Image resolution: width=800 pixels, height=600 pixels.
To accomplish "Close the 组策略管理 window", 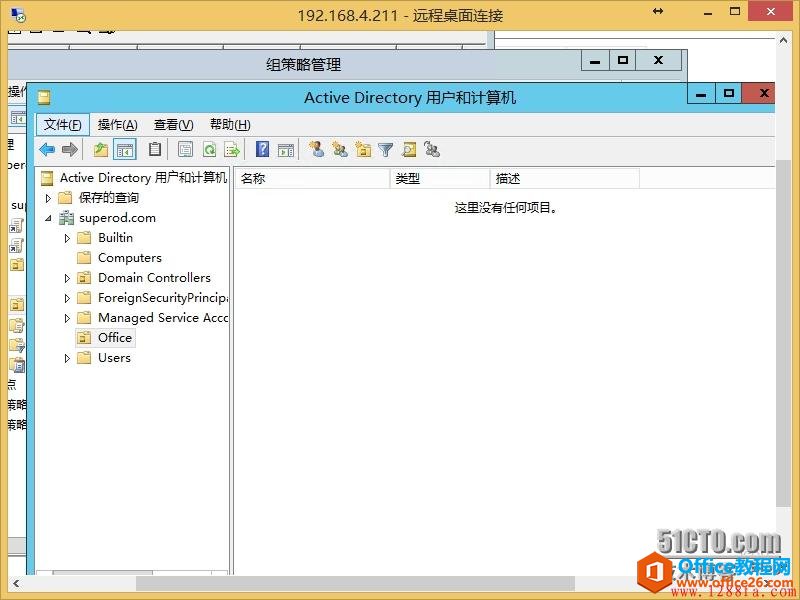I will coord(658,61).
